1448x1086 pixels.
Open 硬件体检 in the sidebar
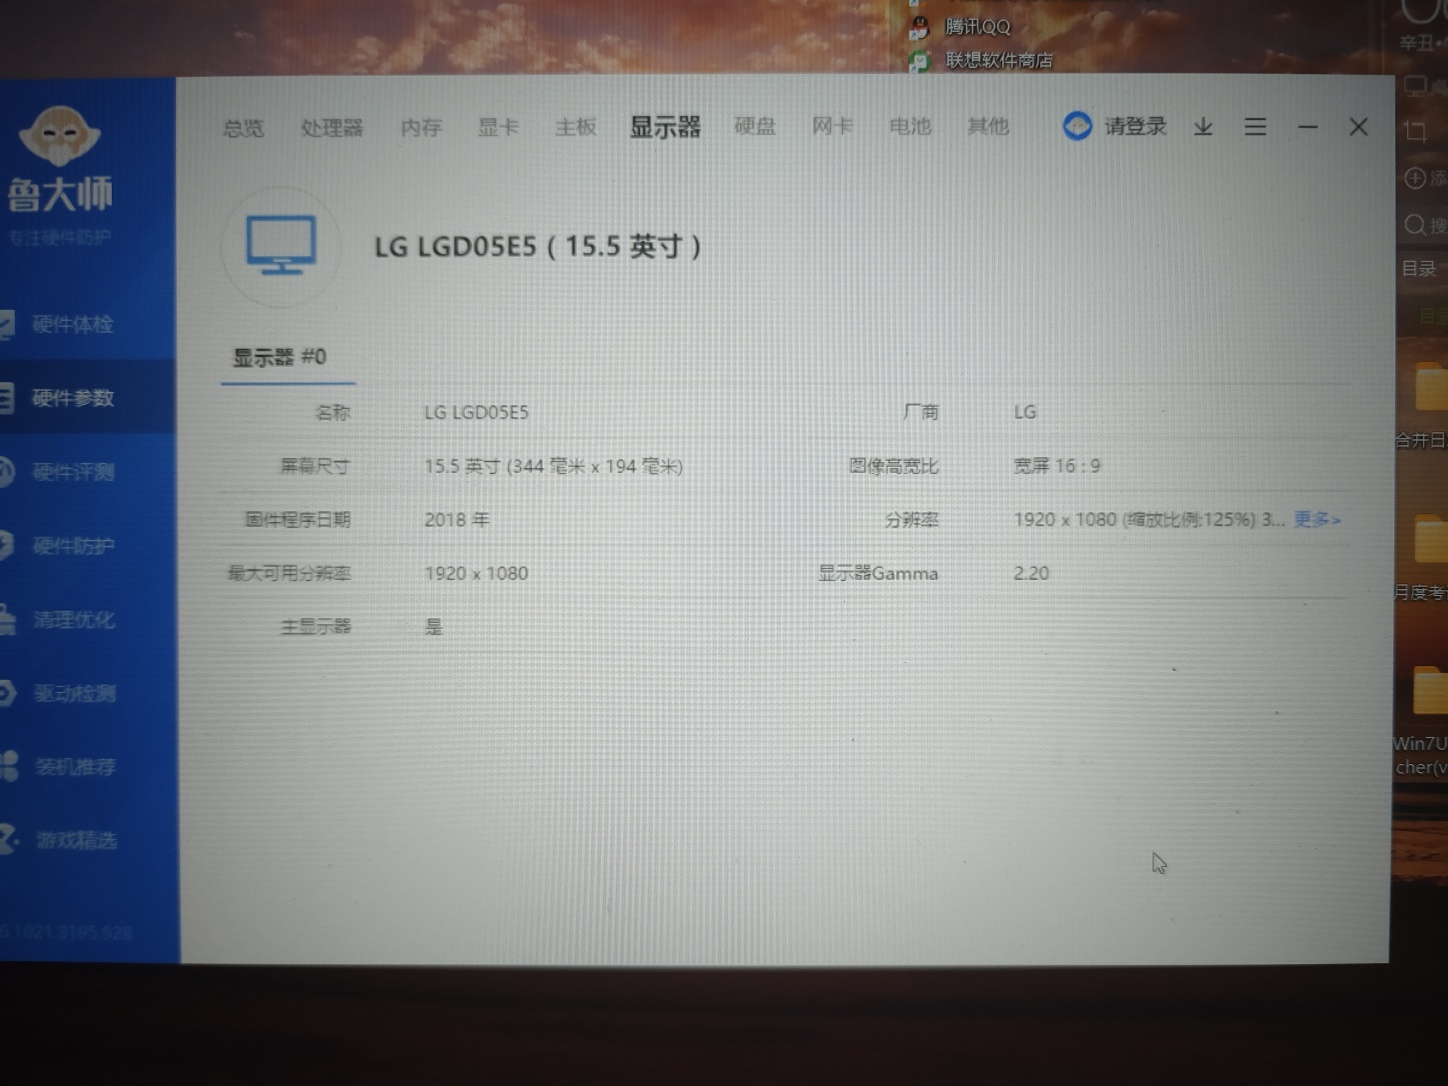point(72,324)
